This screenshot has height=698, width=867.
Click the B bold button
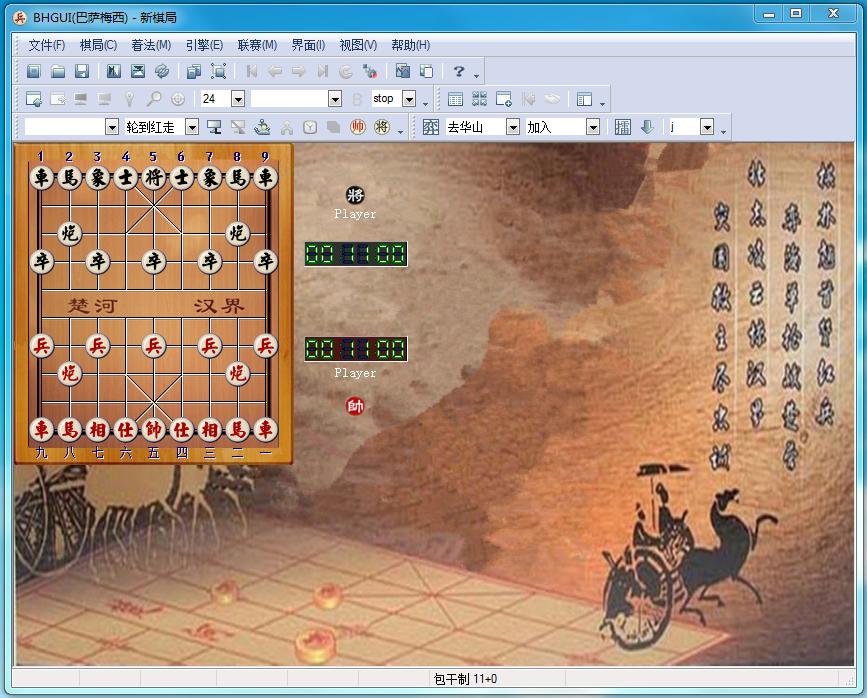[x=357, y=97]
